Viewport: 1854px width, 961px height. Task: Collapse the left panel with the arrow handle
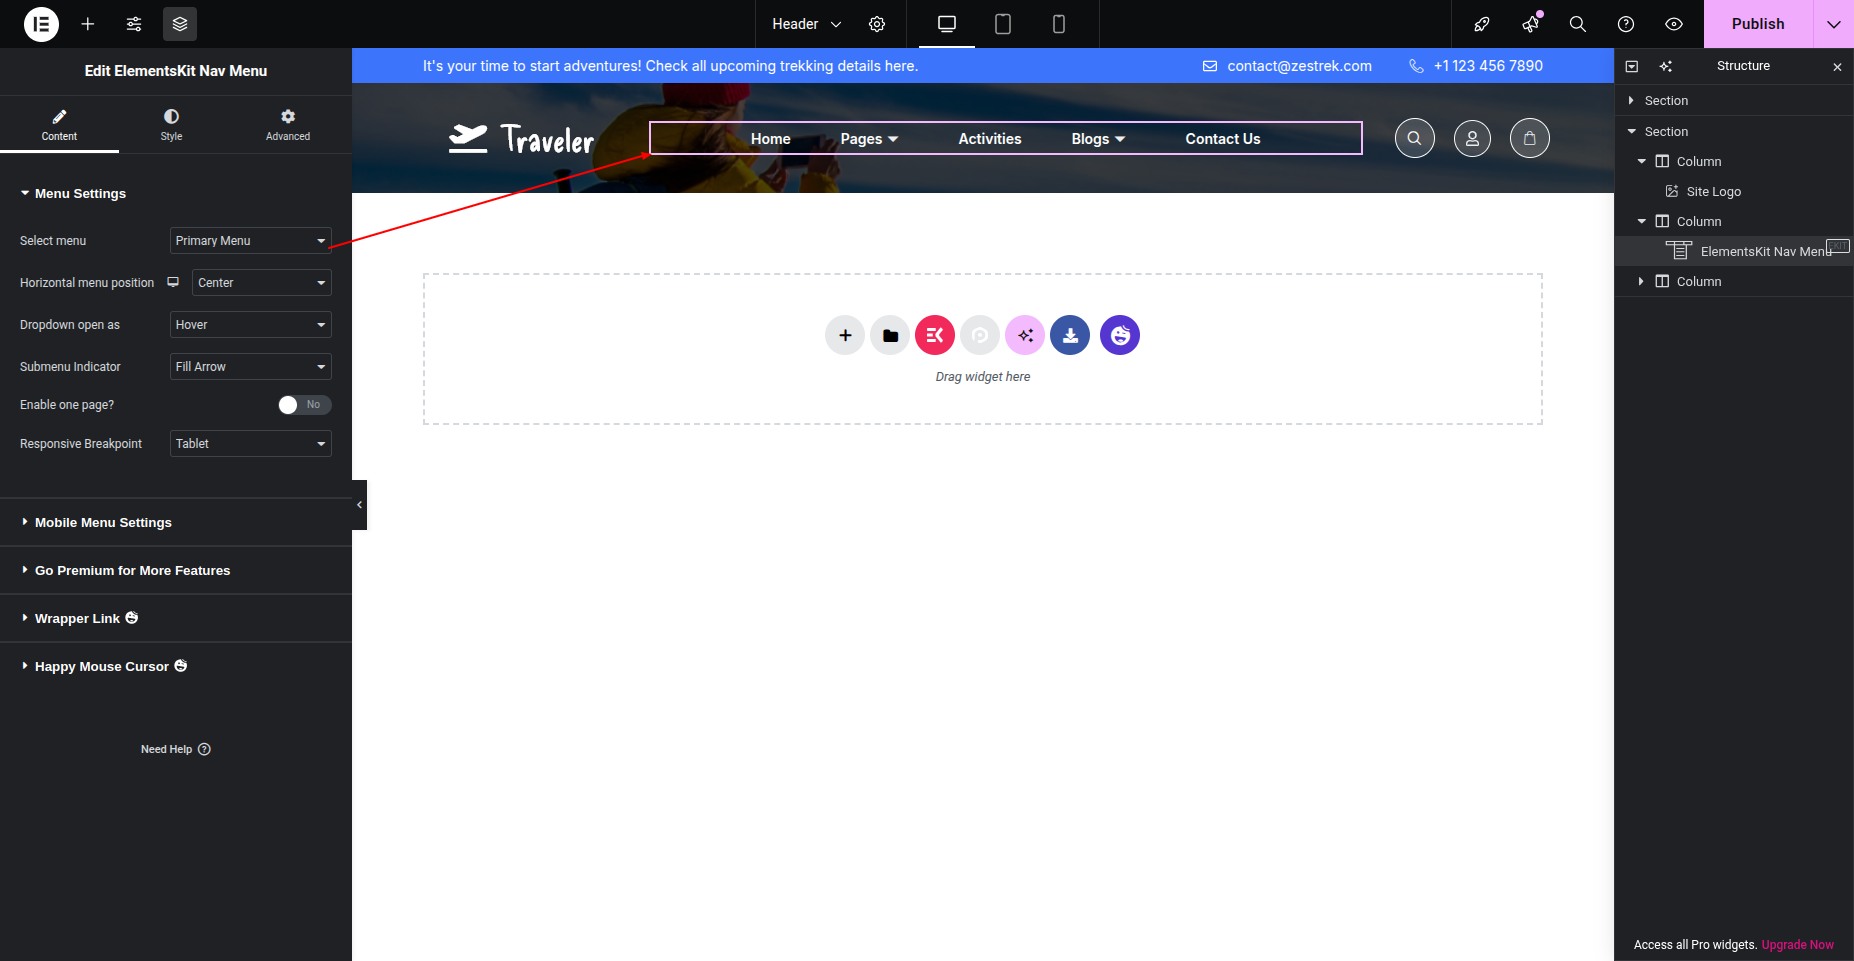pyautogui.click(x=359, y=505)
